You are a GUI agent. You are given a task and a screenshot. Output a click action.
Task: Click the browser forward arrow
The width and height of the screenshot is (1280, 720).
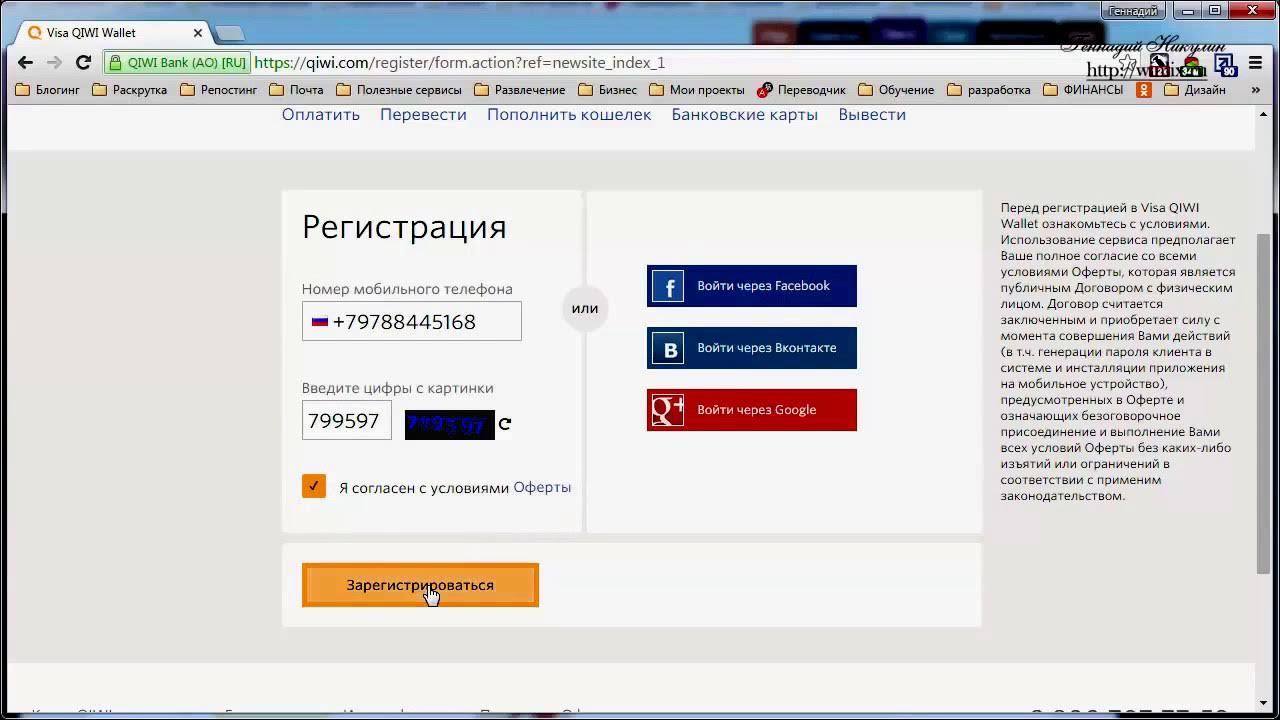pyautogui.click(x=54, y=62)
